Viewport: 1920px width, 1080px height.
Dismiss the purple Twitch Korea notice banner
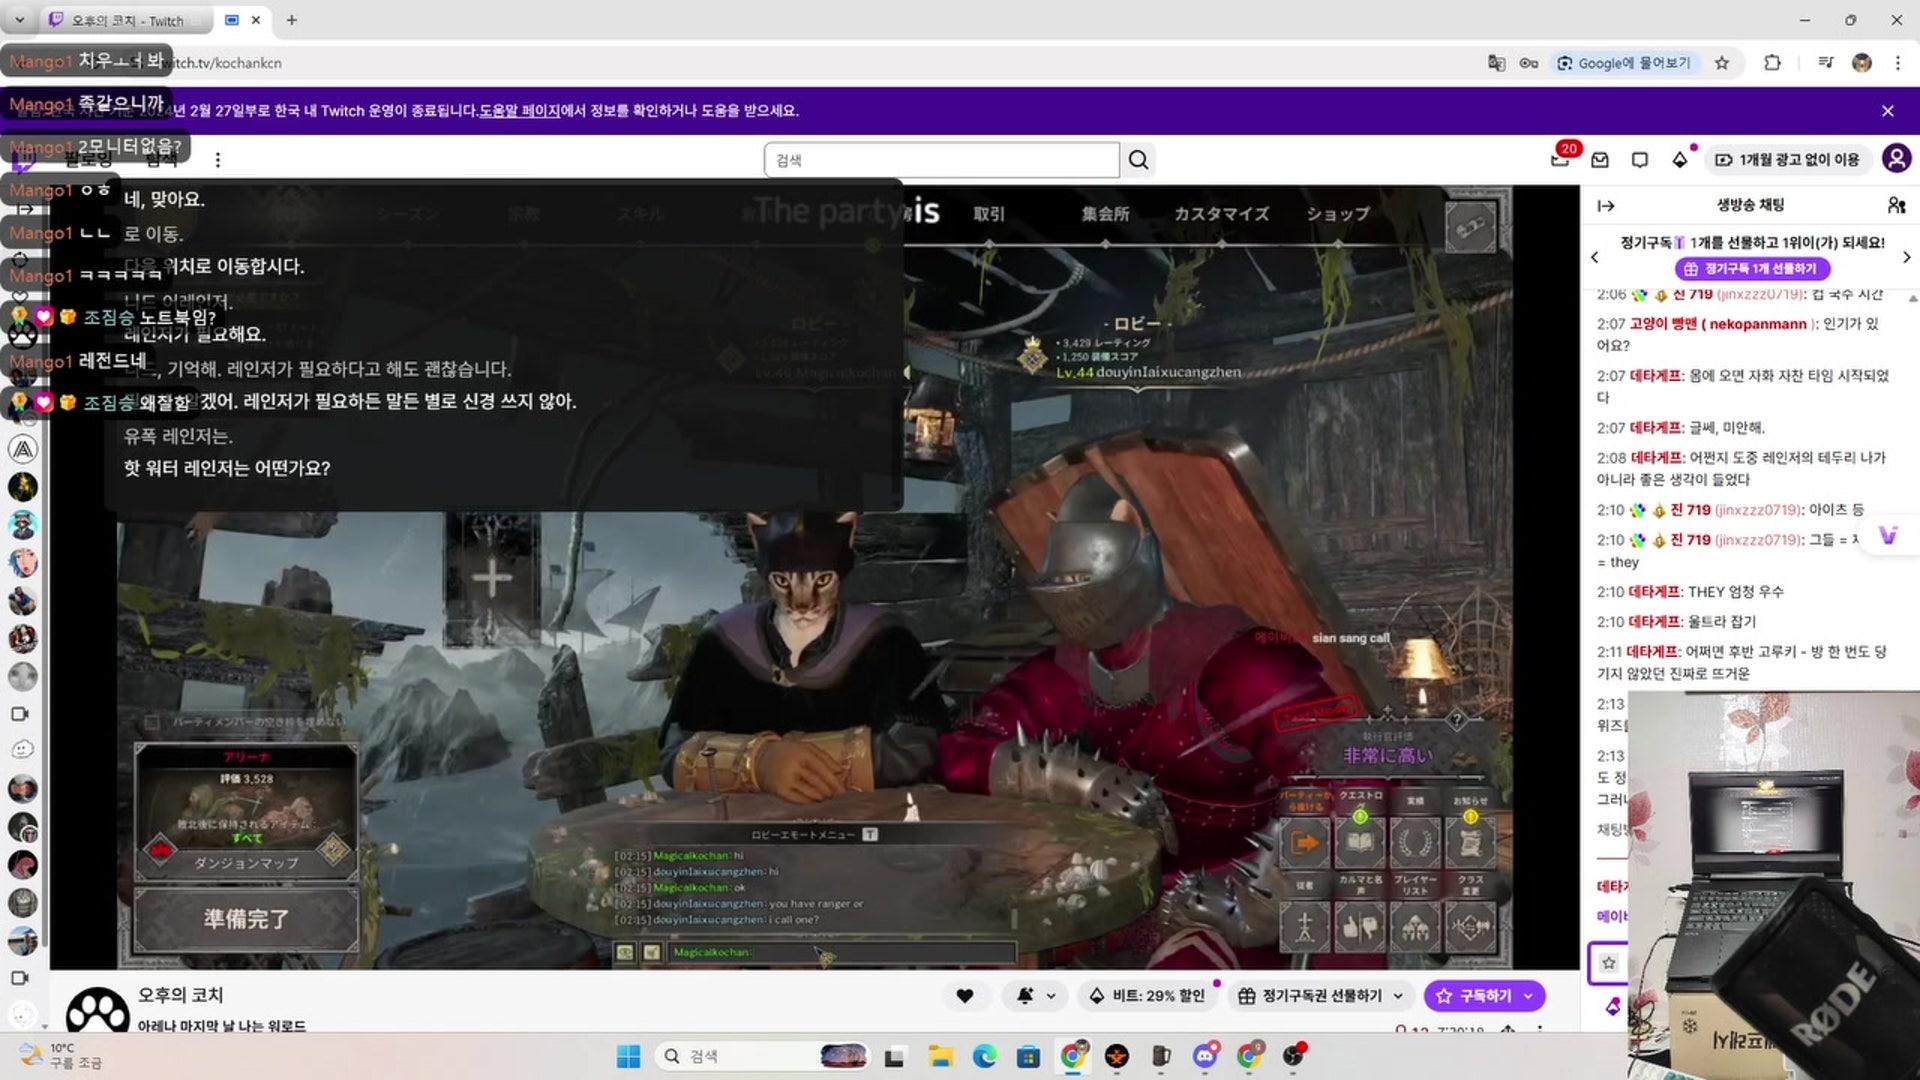tap(1887, 111)
